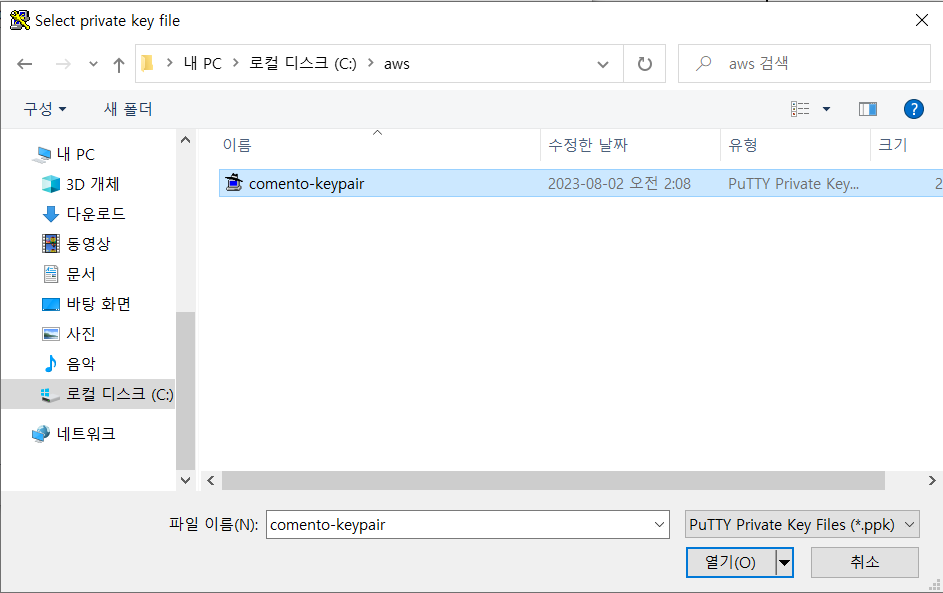Open recent locations dropdown chevron

pos(93,64)
